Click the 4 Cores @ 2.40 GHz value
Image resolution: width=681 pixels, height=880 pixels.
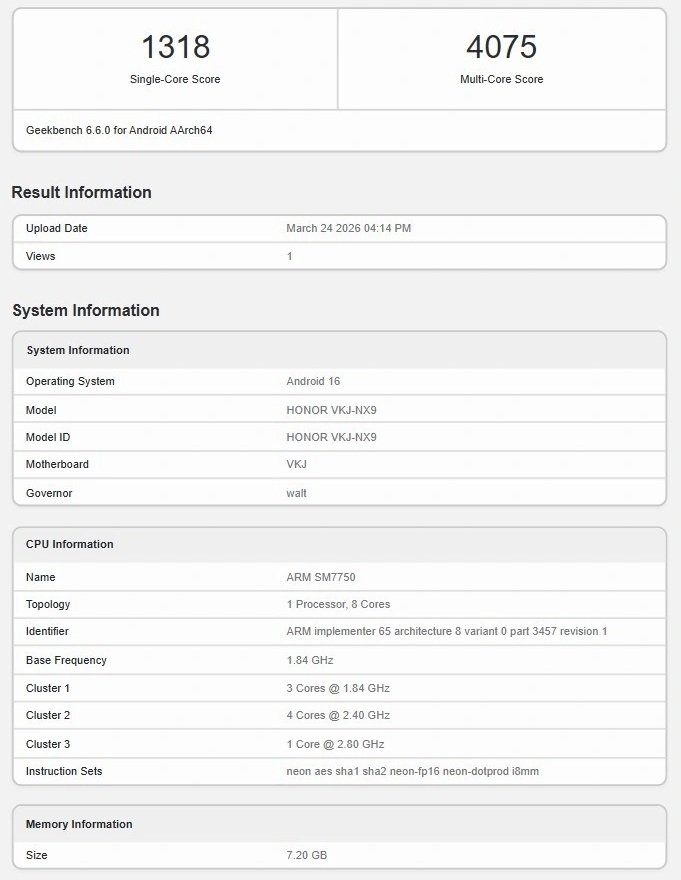coord(338,716)
